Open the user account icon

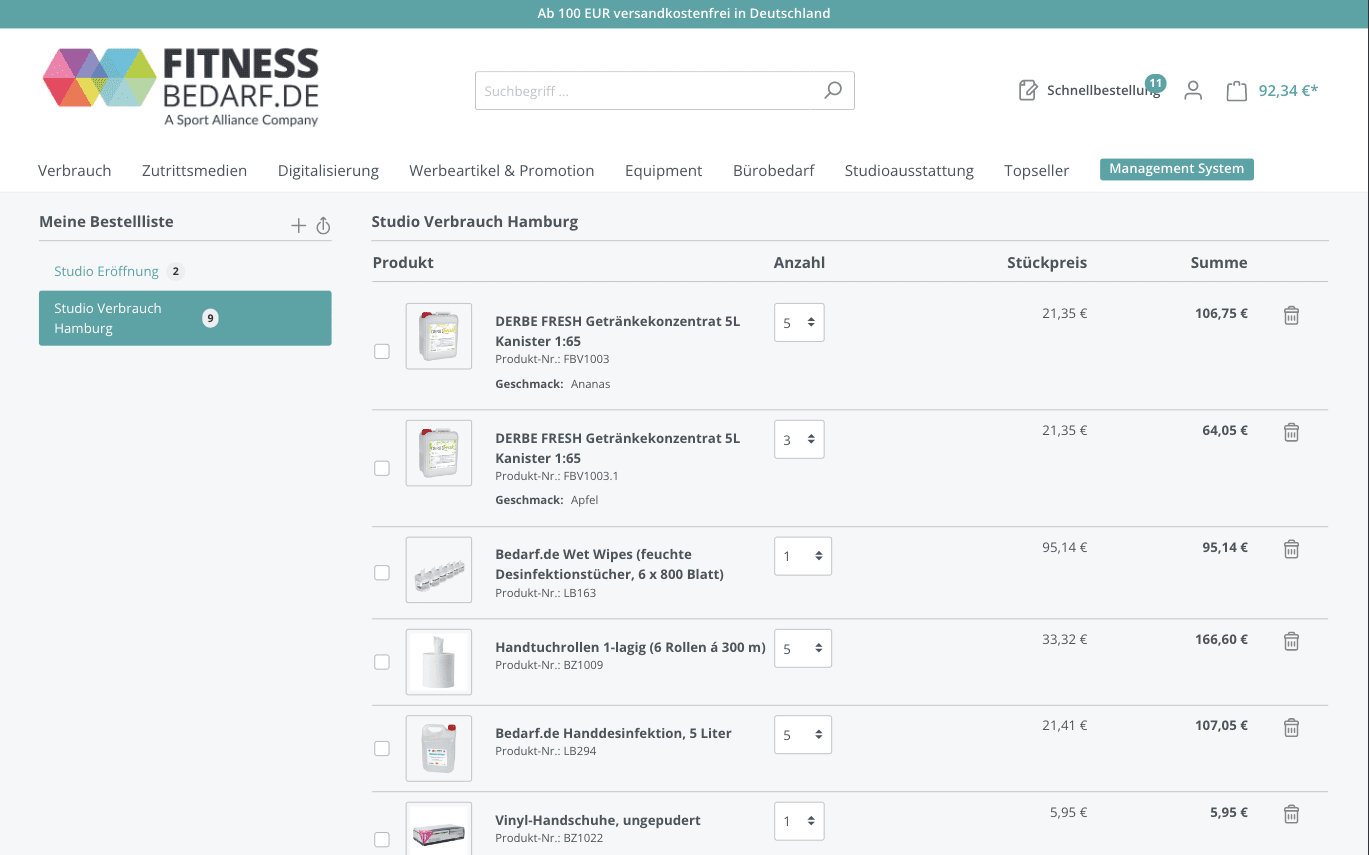tap(1192, 91)
